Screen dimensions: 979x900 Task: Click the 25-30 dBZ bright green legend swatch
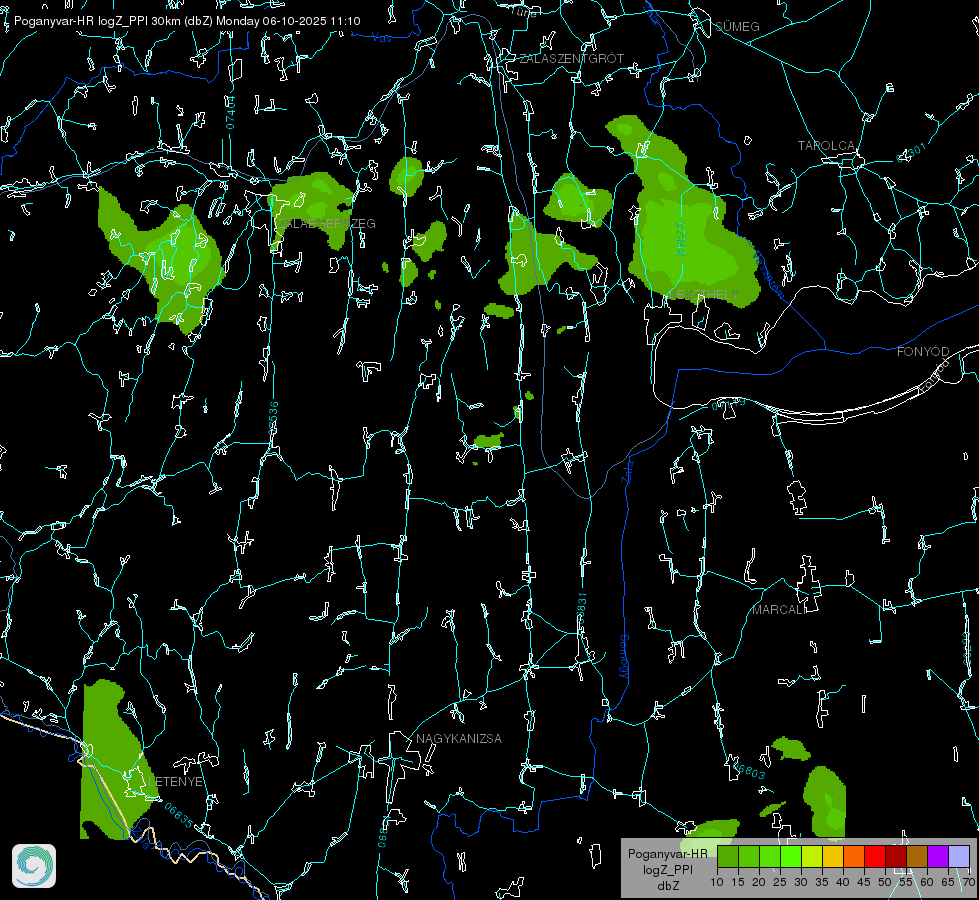[x=791, y=856]
